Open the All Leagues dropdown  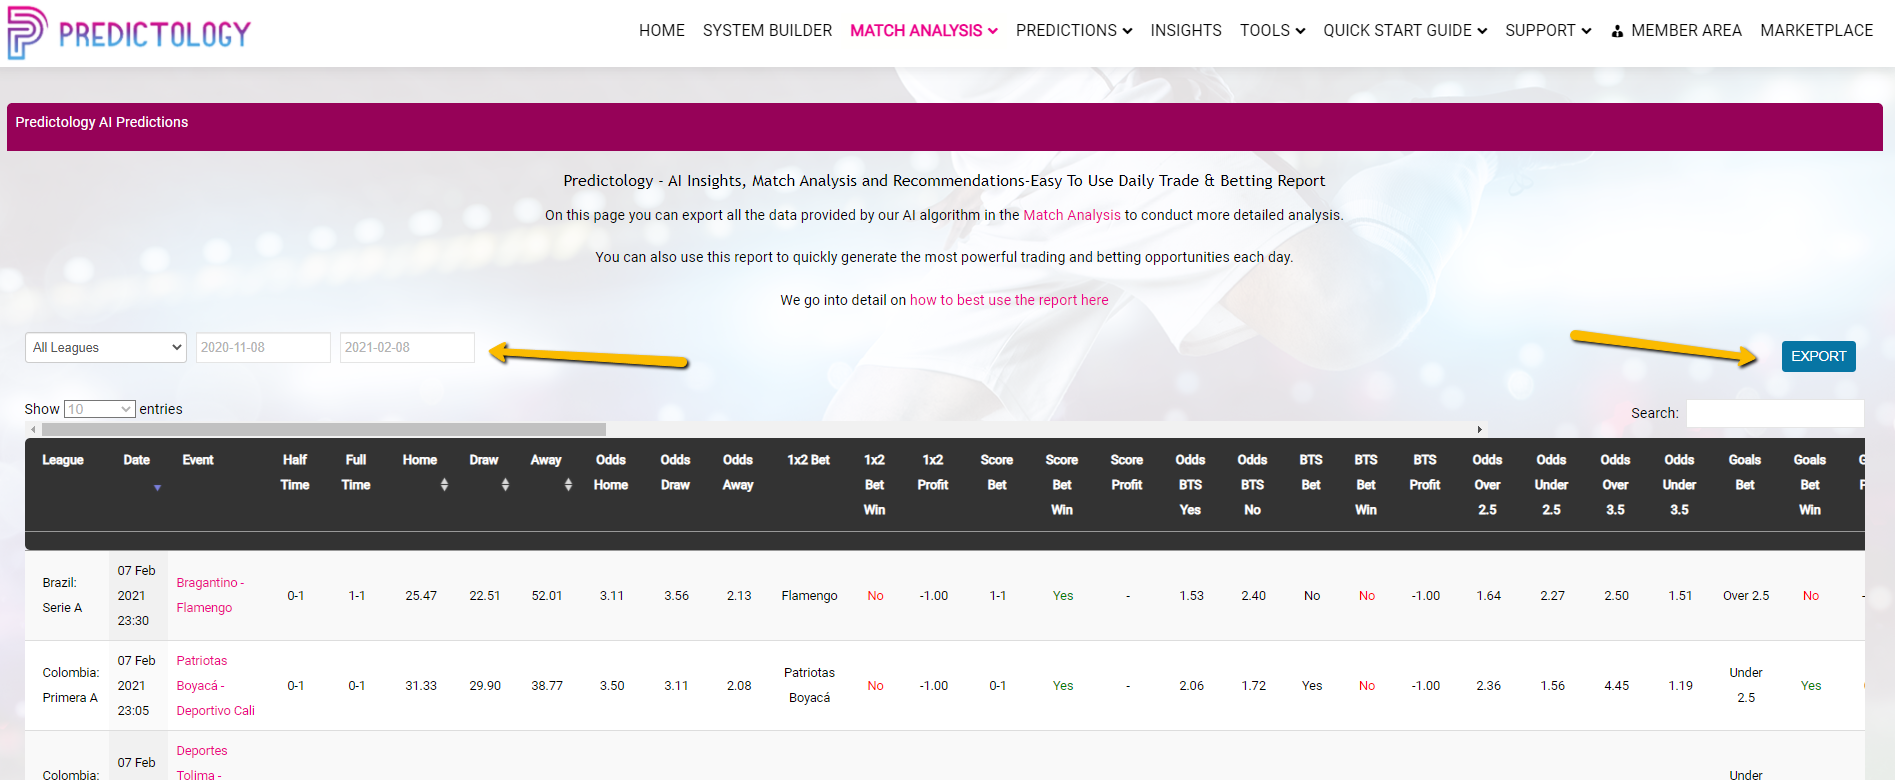(x=106, y=348)
